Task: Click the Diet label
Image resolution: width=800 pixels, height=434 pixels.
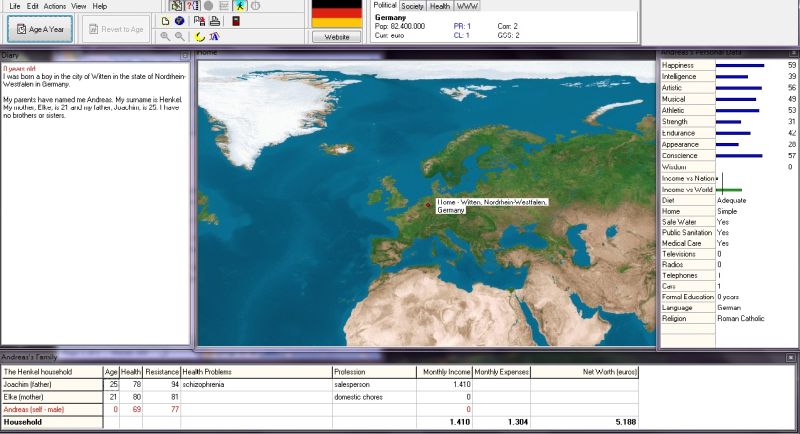Action: [x=668, y=200]
